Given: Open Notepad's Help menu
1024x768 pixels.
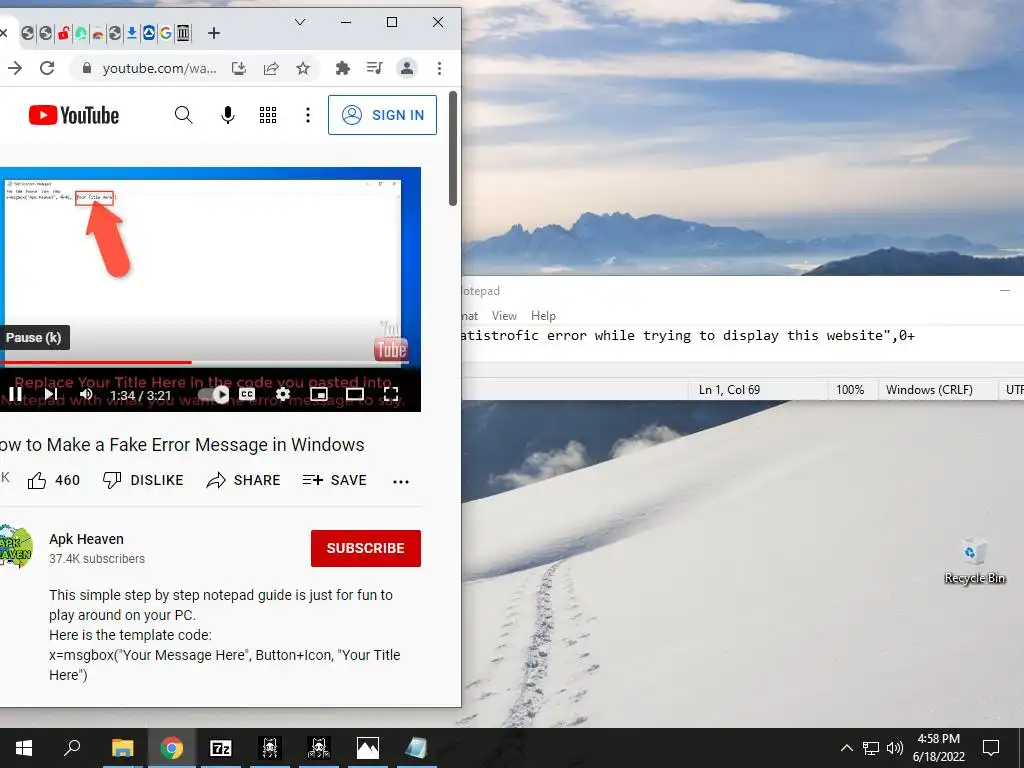Looking at the screenshot, I should pos(543,316).
